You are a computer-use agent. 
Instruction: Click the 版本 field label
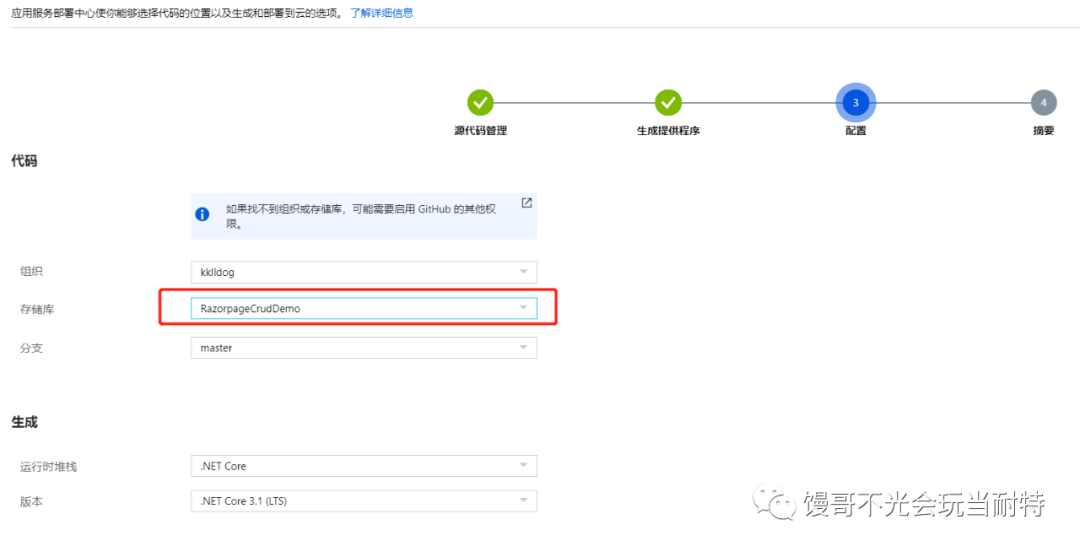point(32,502)
